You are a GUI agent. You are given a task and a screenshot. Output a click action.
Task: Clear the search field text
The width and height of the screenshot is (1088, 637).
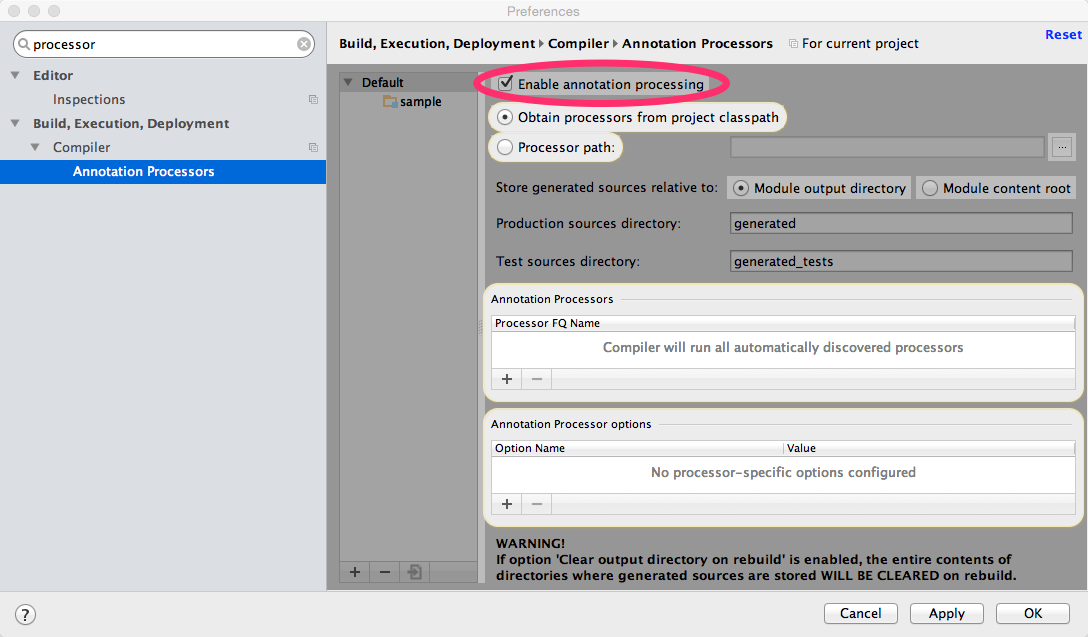(x=304, y=44)
